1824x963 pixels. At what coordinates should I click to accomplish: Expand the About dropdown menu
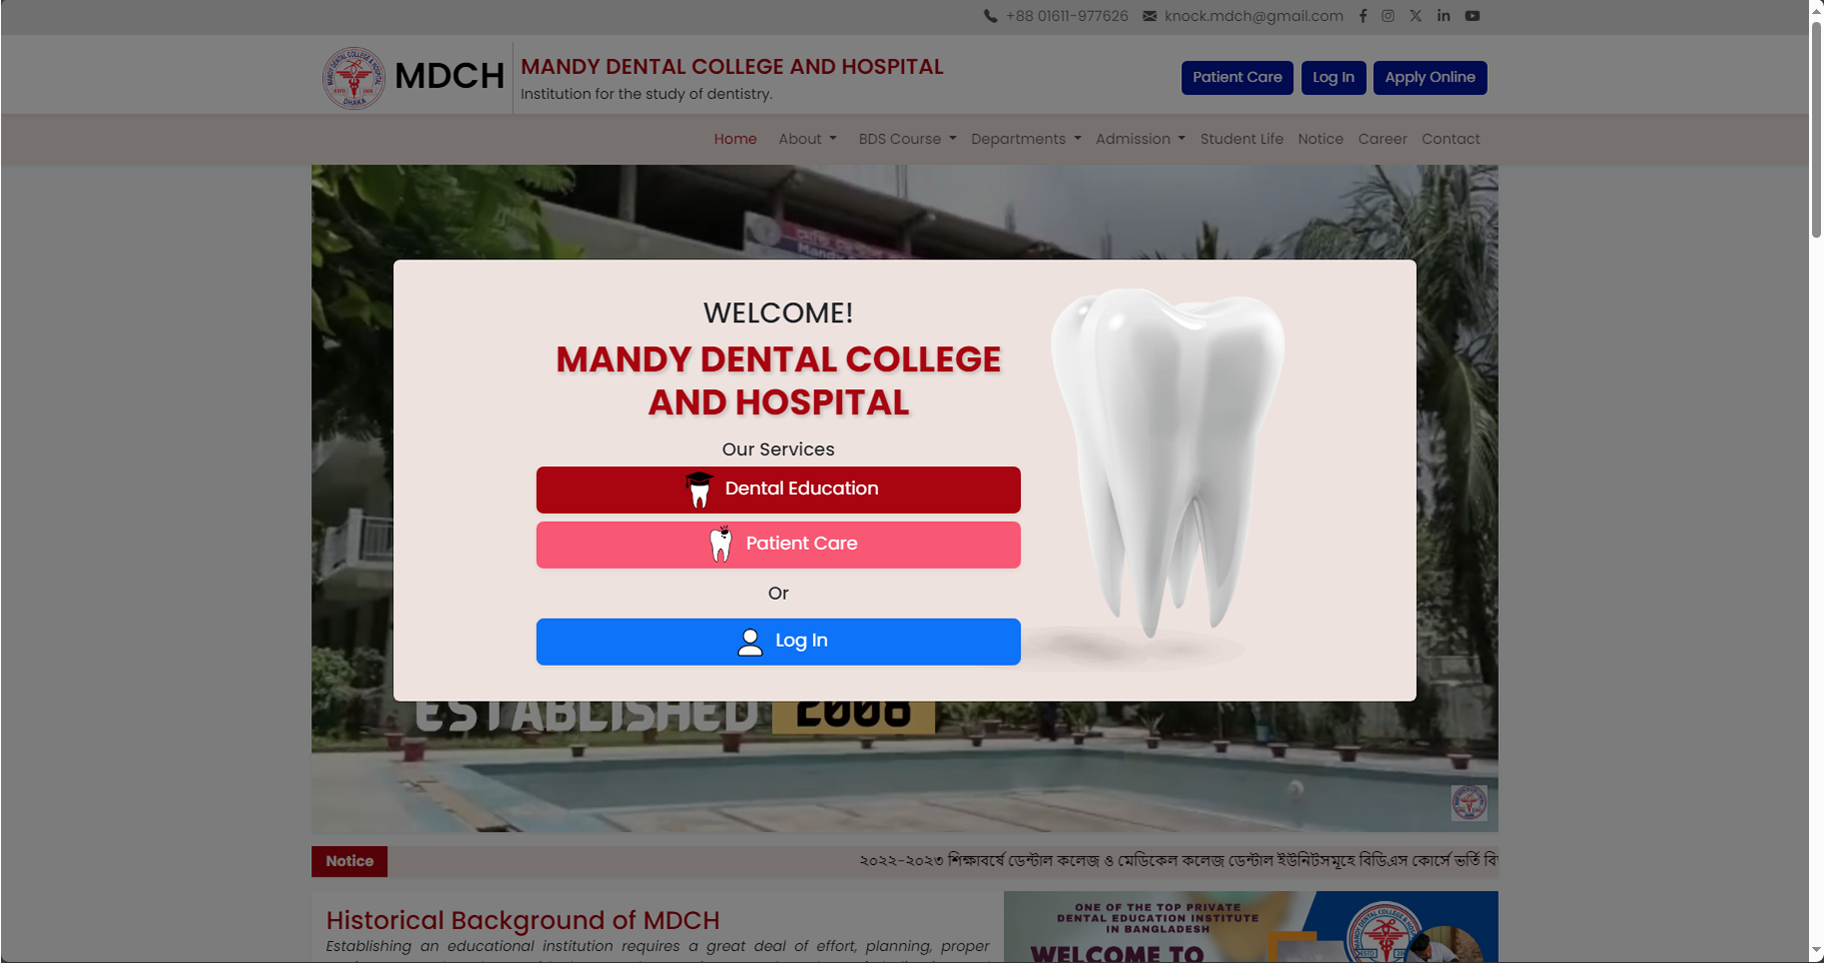pos(807,139)
